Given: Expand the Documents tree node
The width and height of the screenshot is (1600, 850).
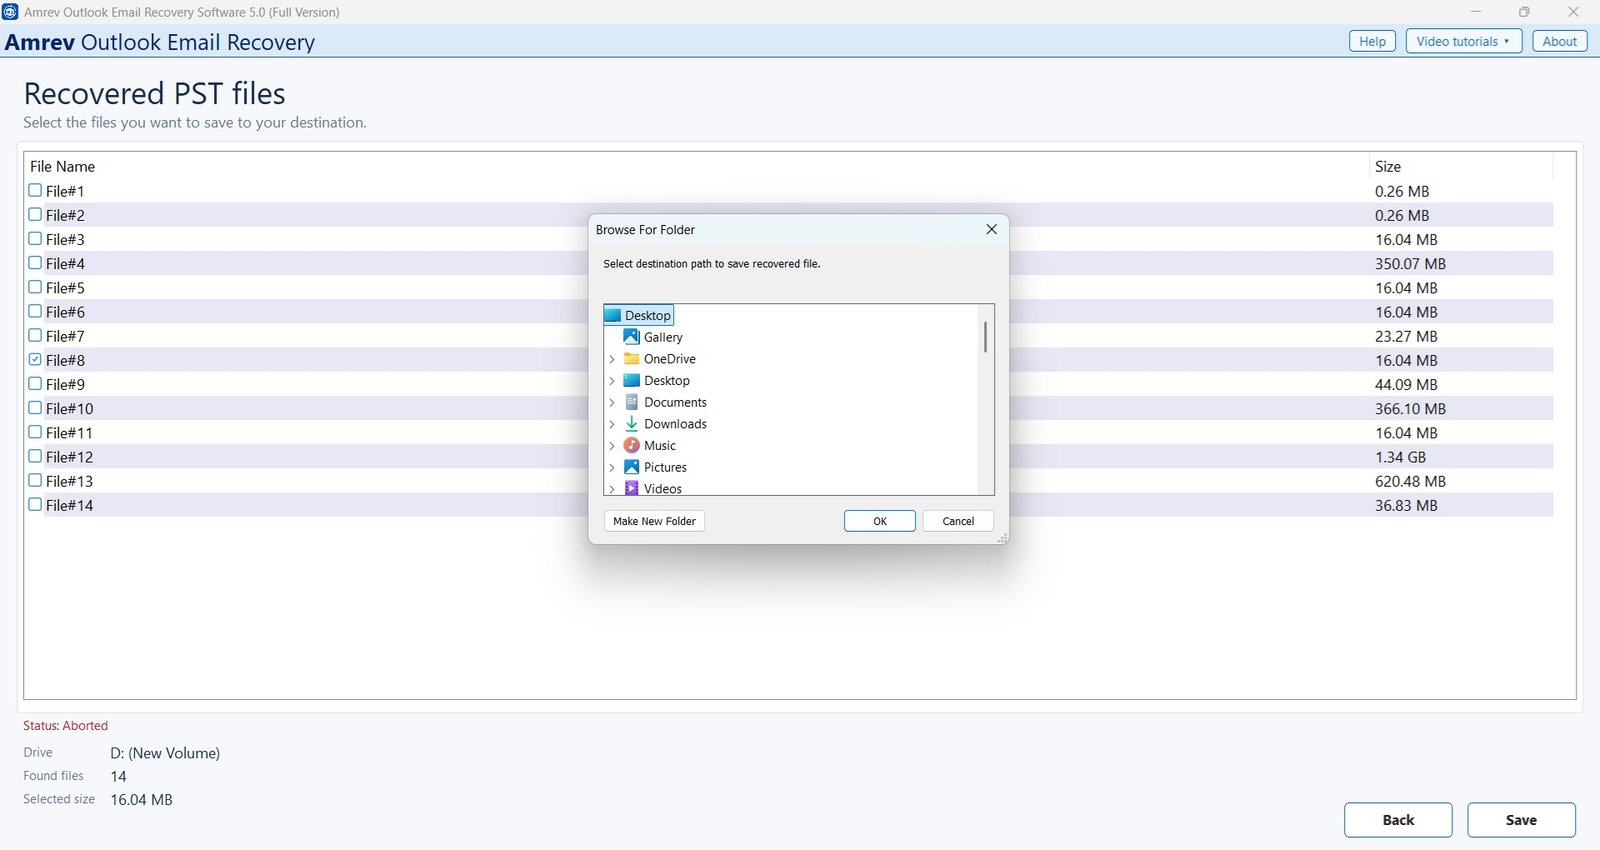Looking at the screenshot, I should click(x=612, y=403).
